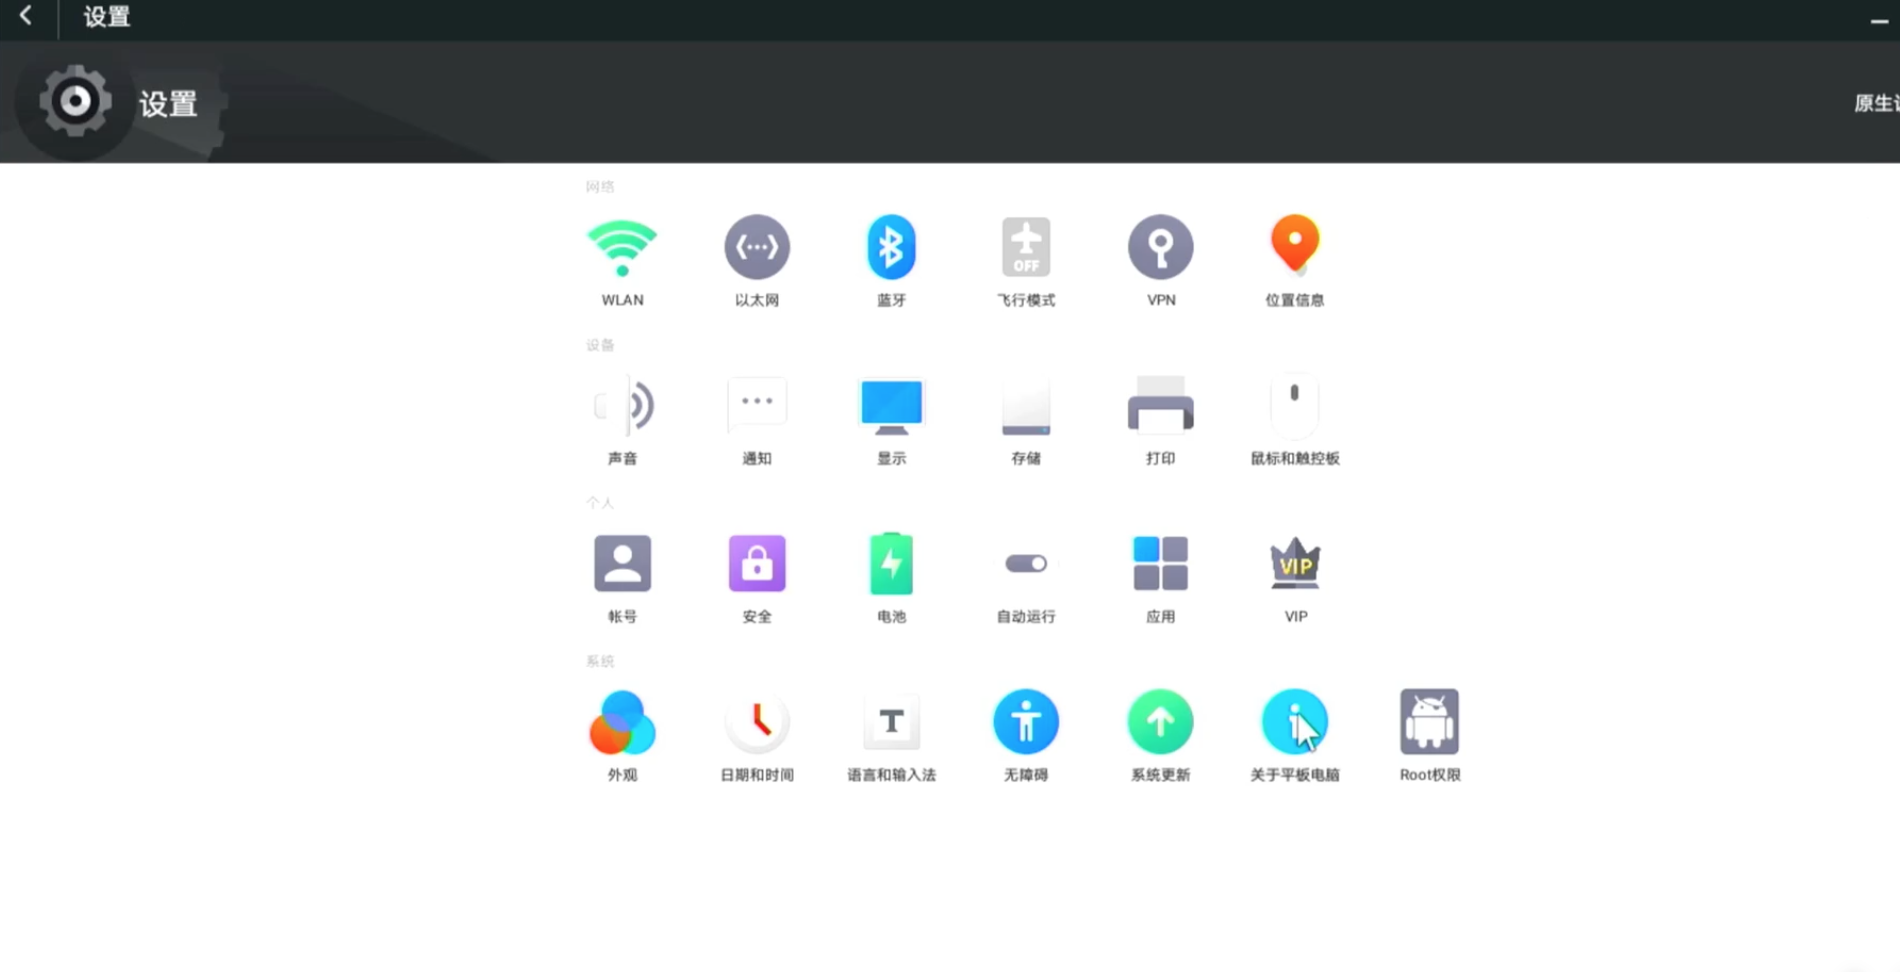
Task: Open the VPN settings icon
Action: (x=1161, y=247)
